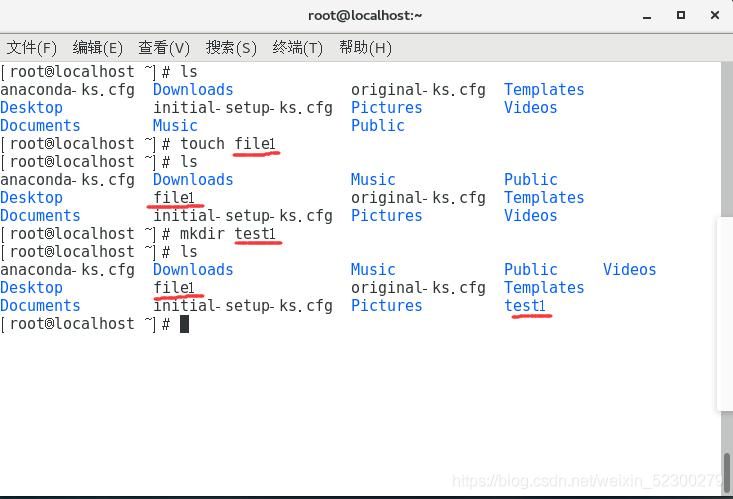Click initial-setup-ks.cfg on the row ending with test1

[x=243, y=306]
